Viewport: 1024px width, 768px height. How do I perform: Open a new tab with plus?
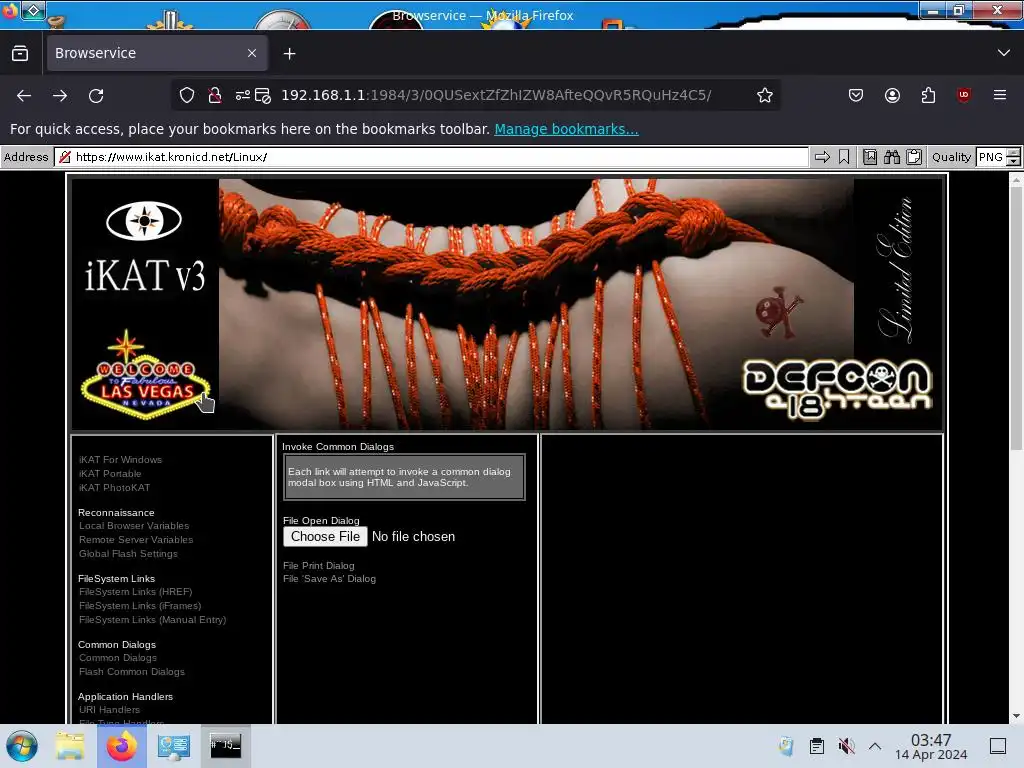click(x=289, y=54)
